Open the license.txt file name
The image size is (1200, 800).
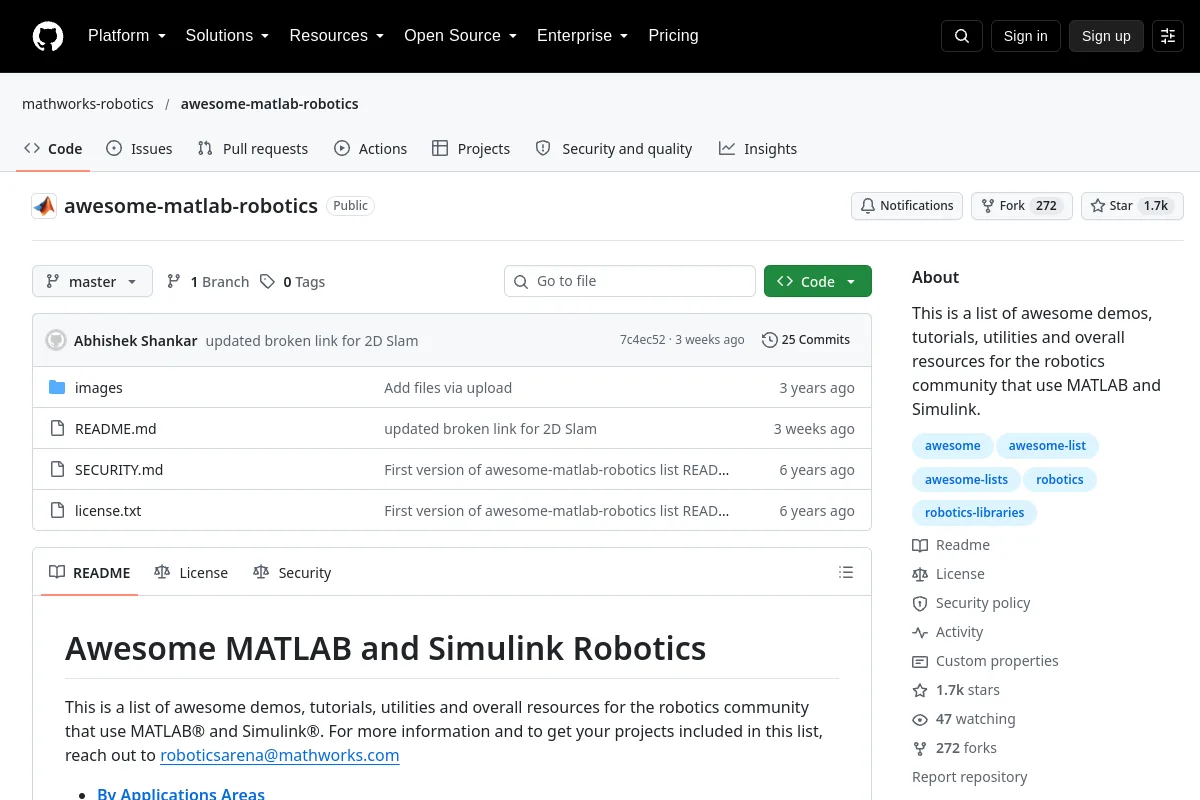coord(108,511)
